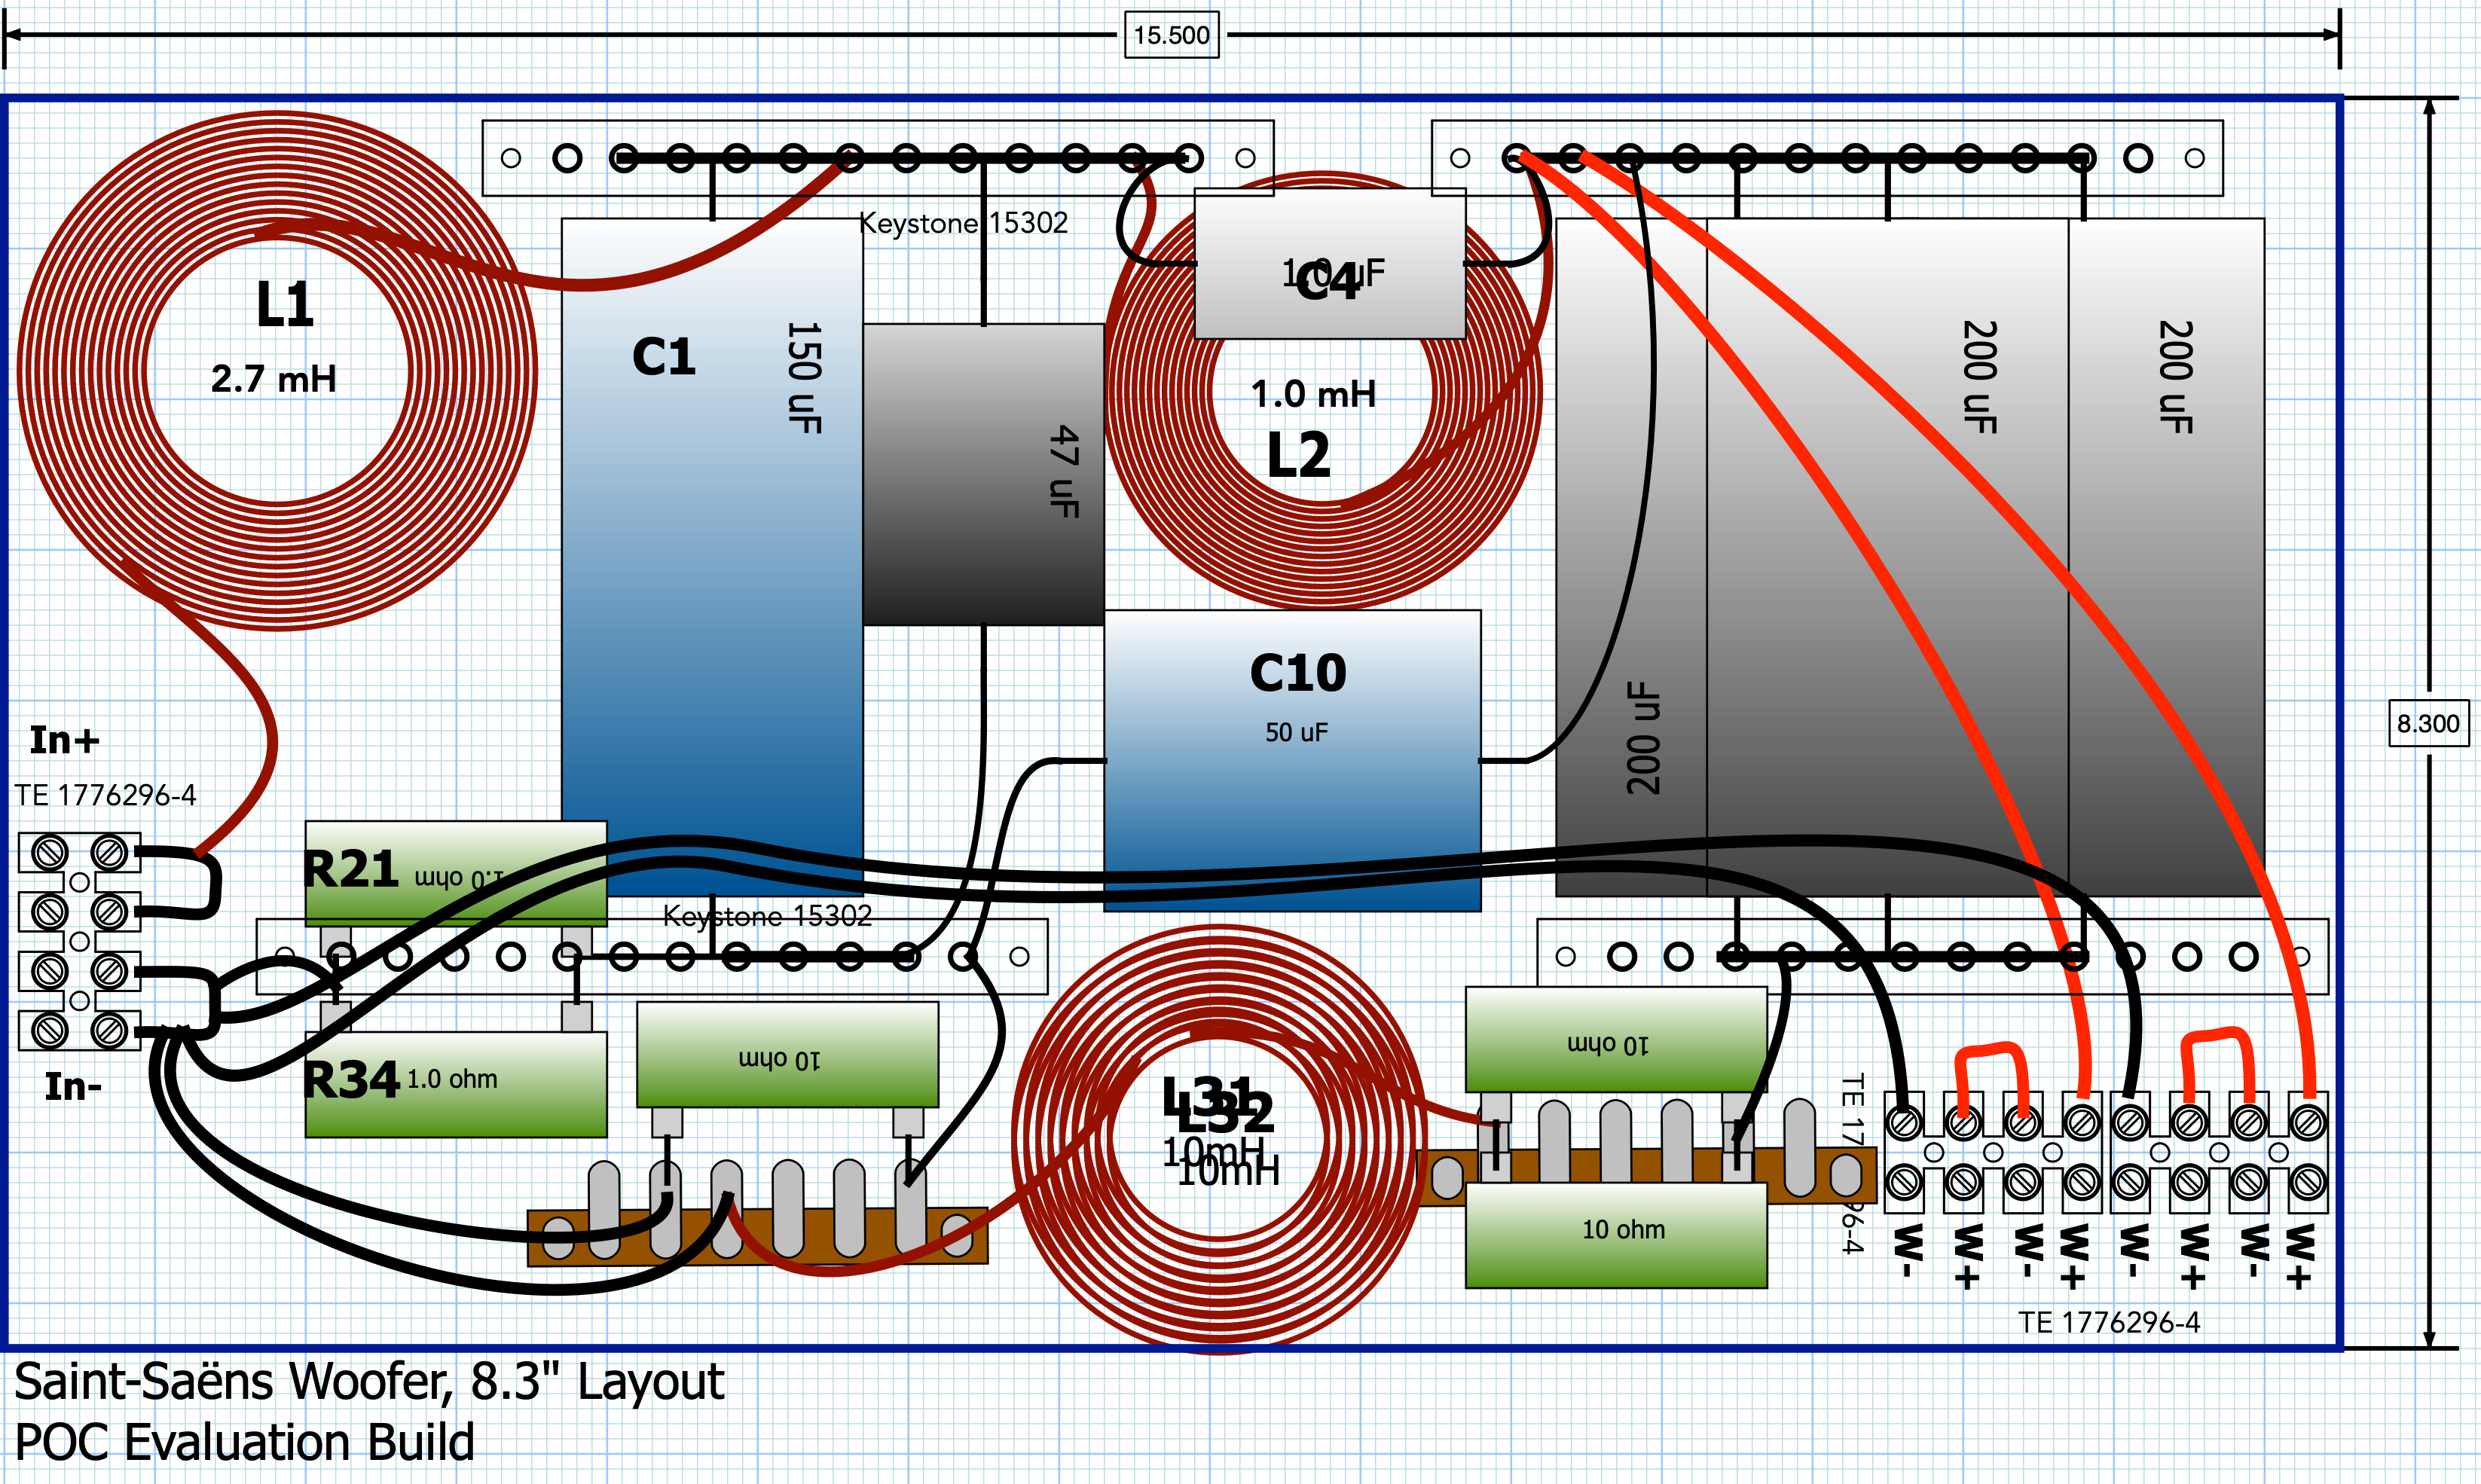The image size is (2481, 1484).
Task: Click the leftmost W- terminal label
Action: coord(1906,1250)
